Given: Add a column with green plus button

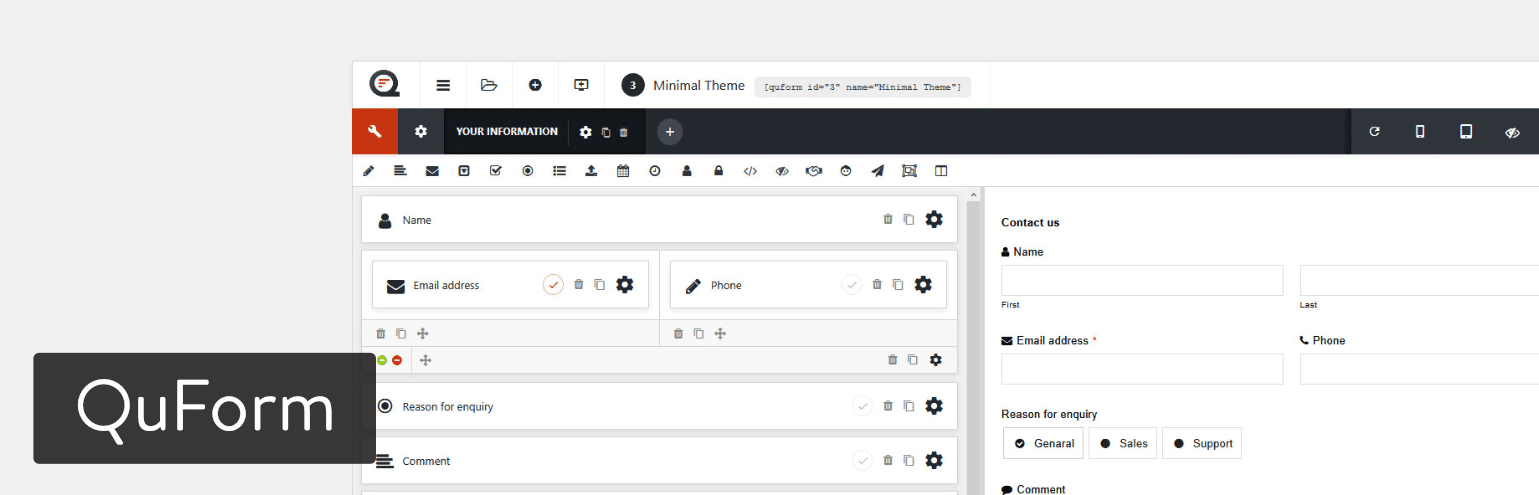Looking at the screenshot, I should tap(382, 360).
